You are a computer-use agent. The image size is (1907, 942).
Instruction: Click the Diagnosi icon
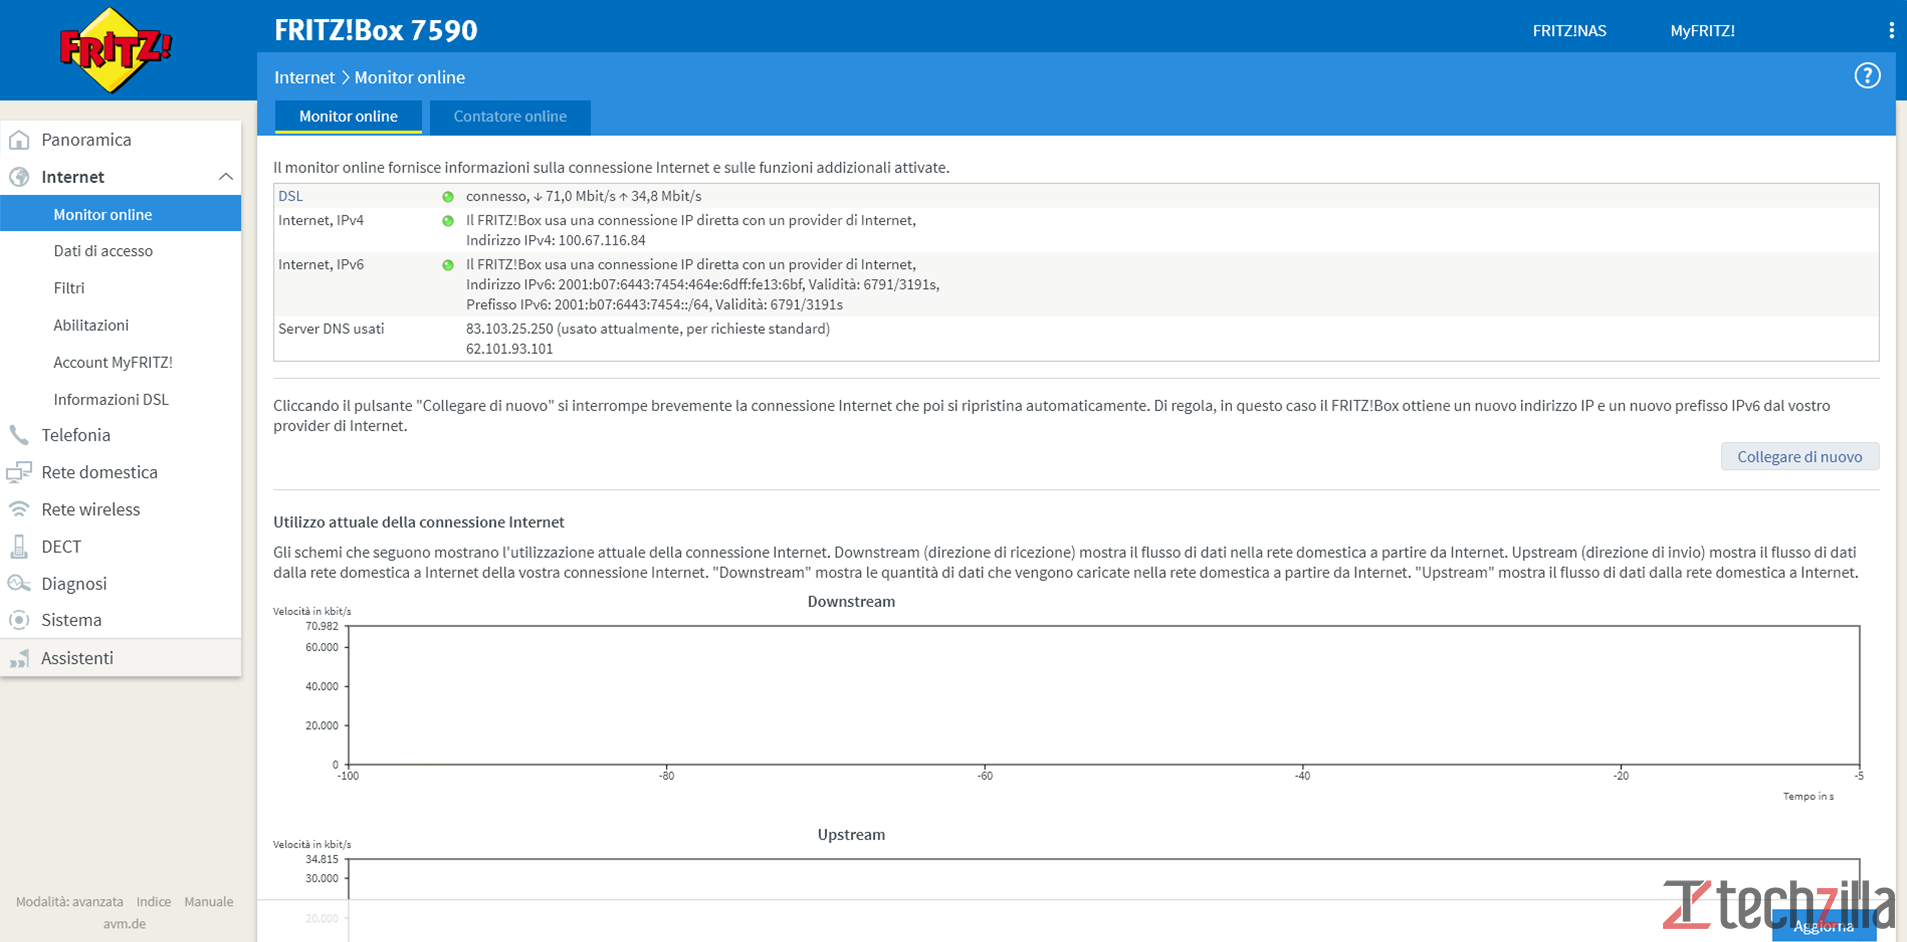[19, 583]
